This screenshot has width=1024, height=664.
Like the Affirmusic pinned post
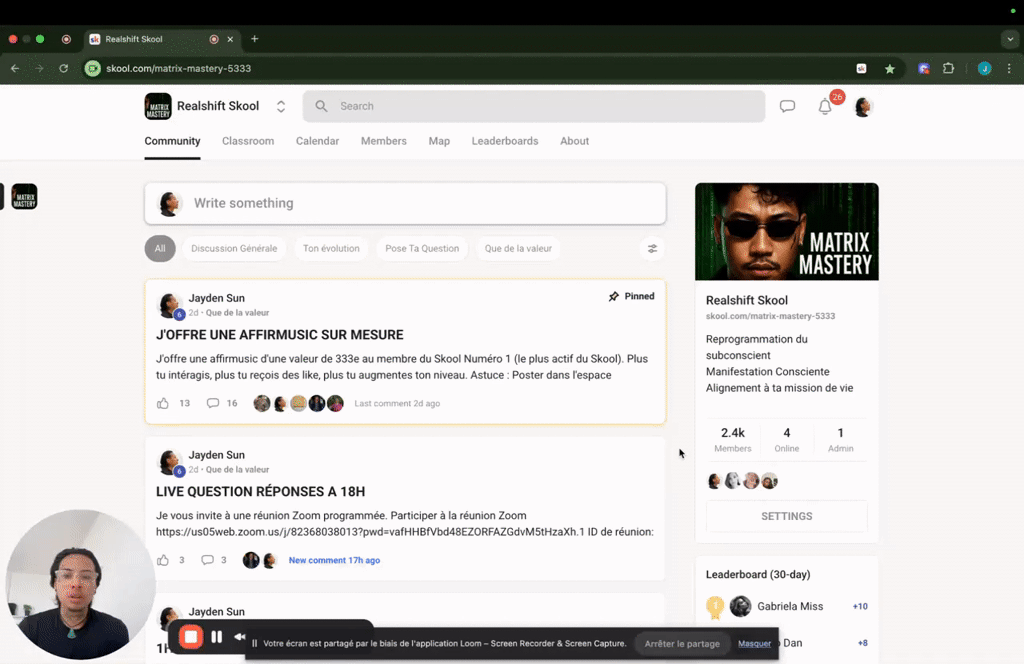point(163,403)
